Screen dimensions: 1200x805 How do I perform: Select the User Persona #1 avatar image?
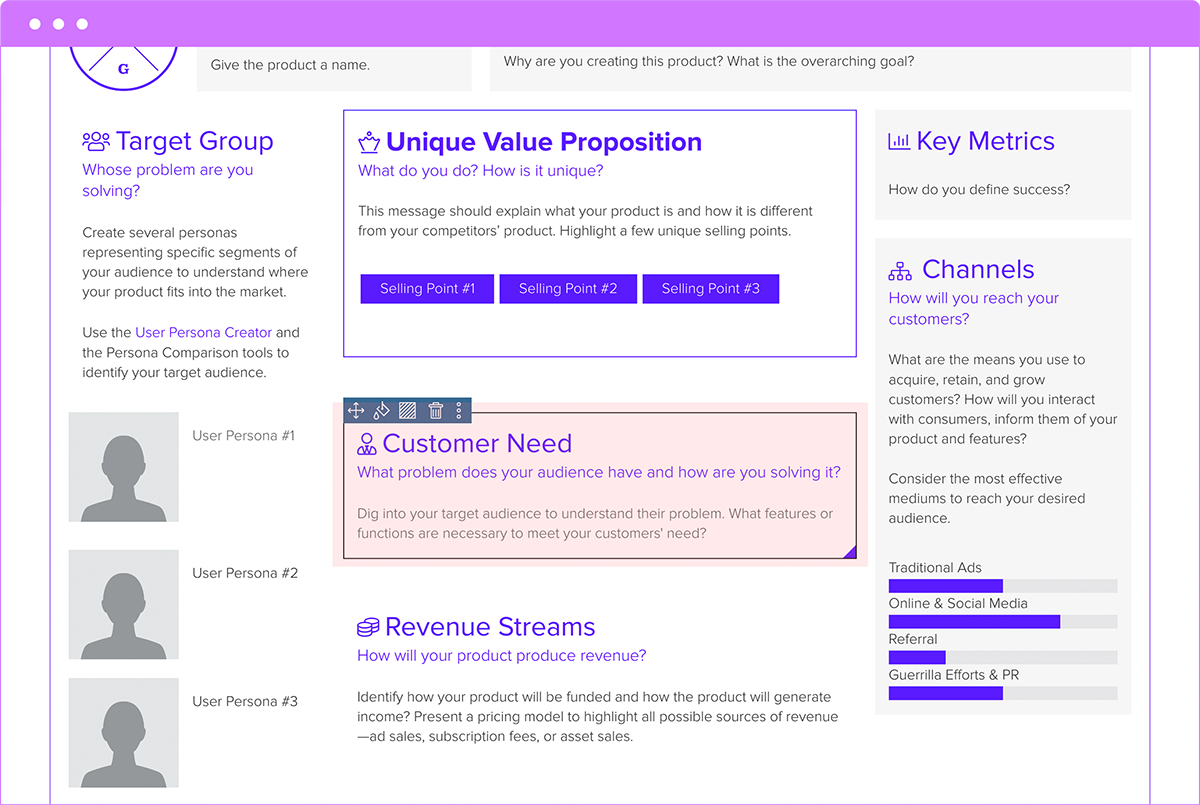click(124, 467)
